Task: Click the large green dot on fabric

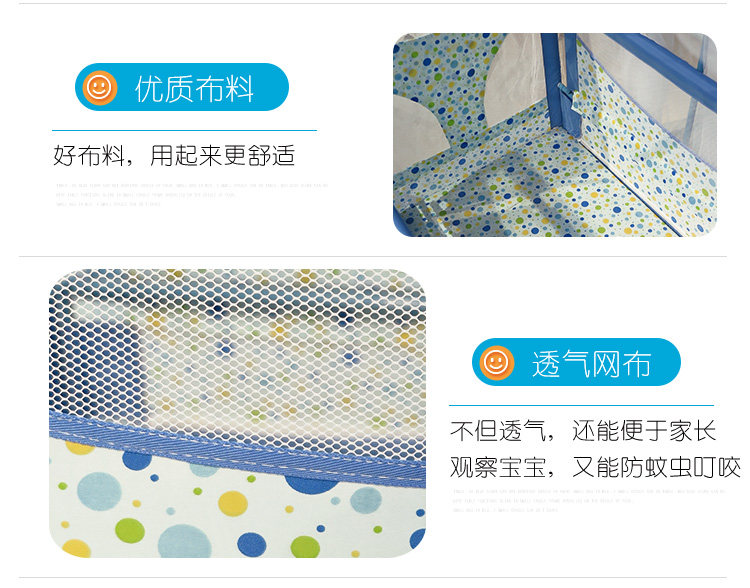Action: tap(130, 531)
